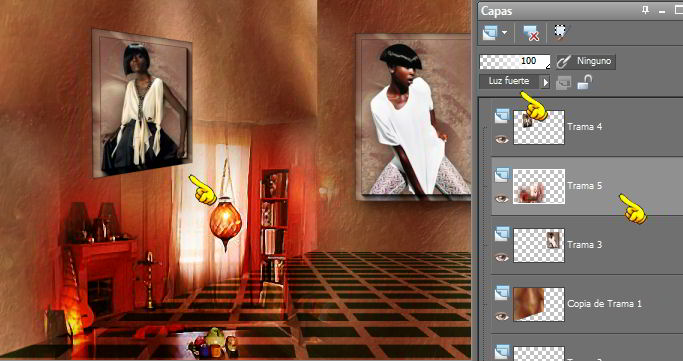Click the Trama 5 layer thumbnail
The width and height of the screenshot is (683, 361).
pos(539,186)
